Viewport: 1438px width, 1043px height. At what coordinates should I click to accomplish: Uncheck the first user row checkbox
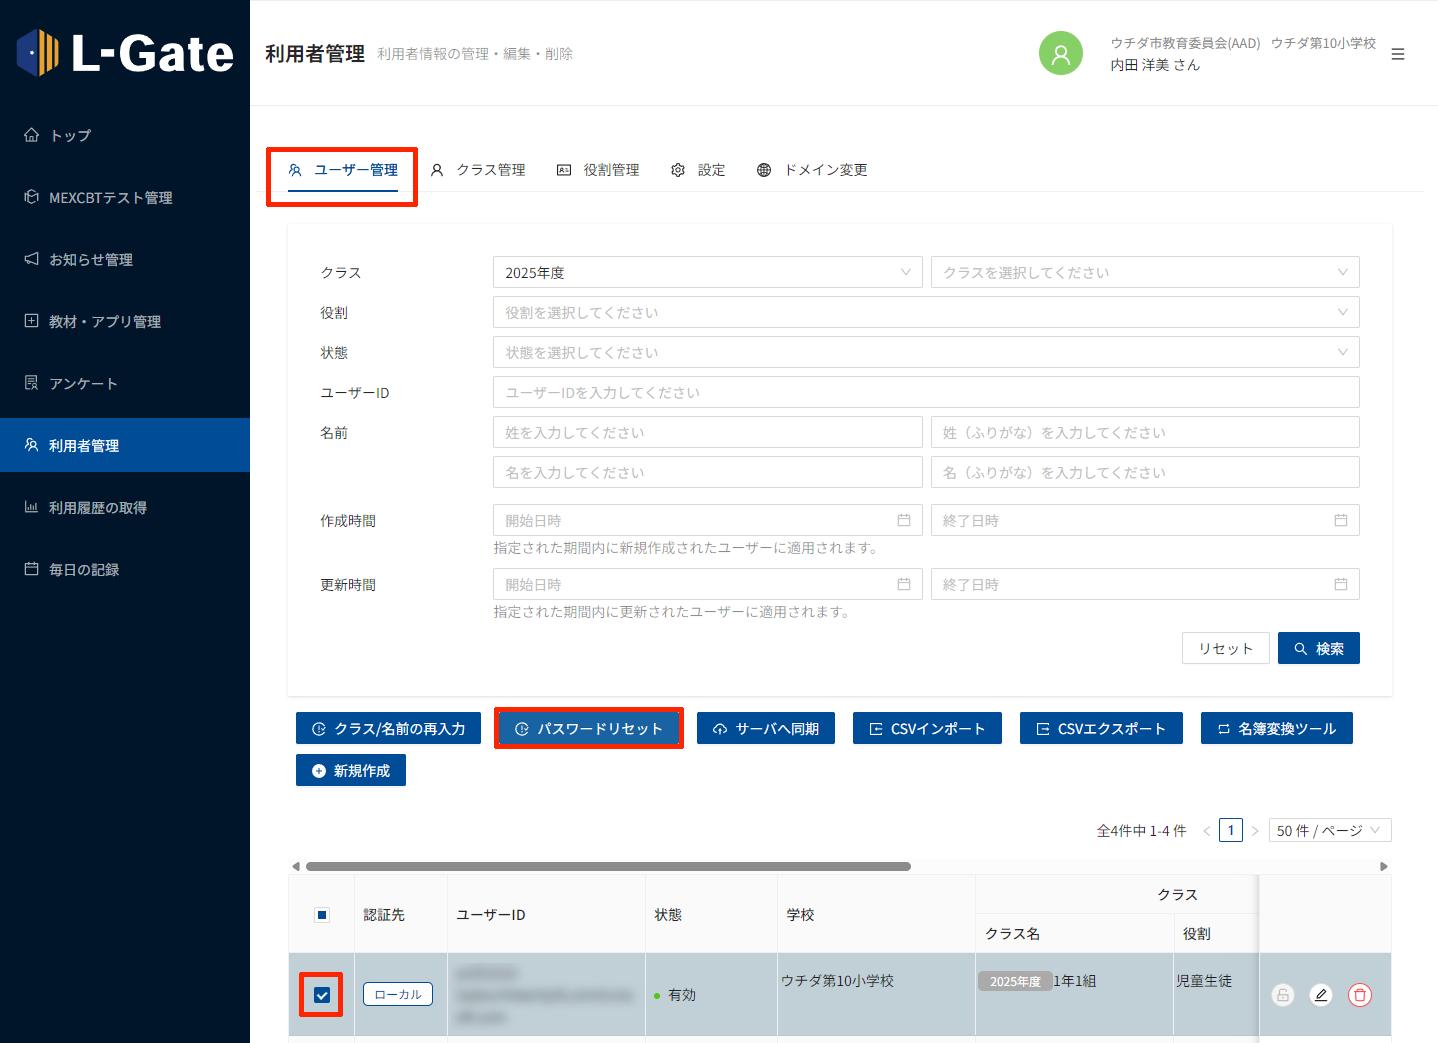pyautogui.click(x=322, y=995)
